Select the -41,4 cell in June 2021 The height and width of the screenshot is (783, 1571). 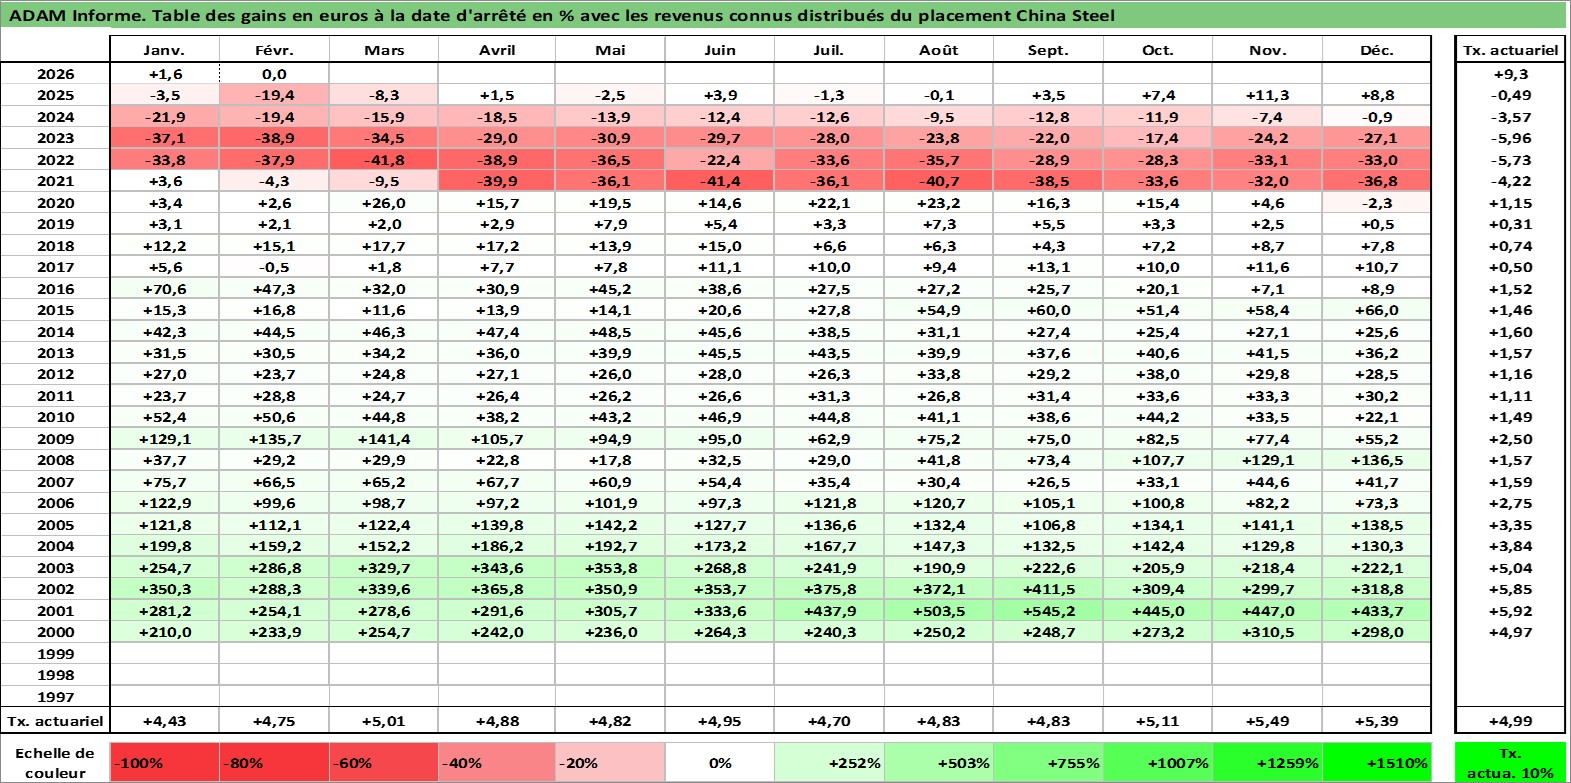720,181
